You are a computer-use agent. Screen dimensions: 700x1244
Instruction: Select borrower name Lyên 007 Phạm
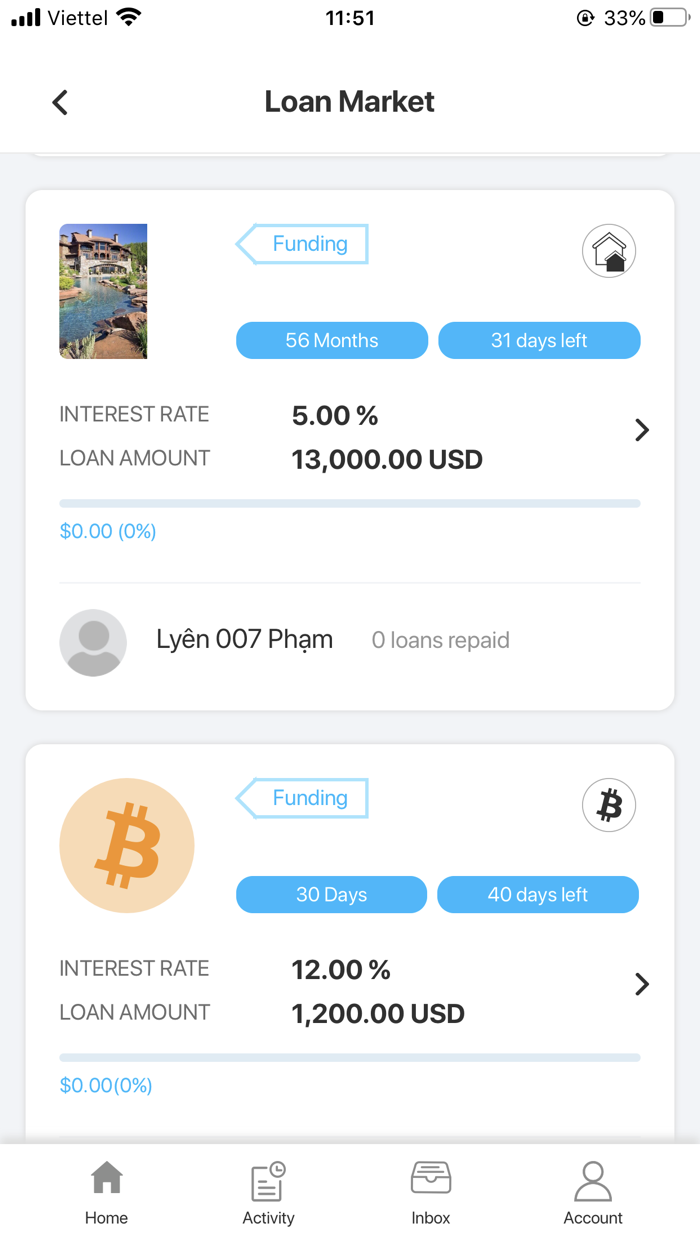[244, 639]
